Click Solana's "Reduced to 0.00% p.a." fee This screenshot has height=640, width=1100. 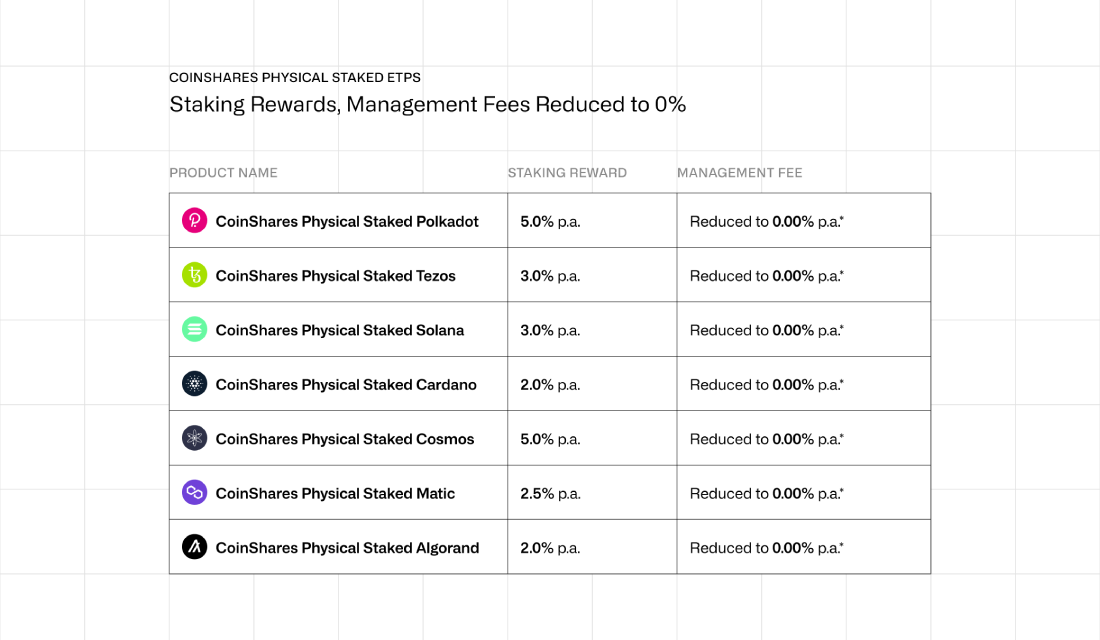[767, 331]
